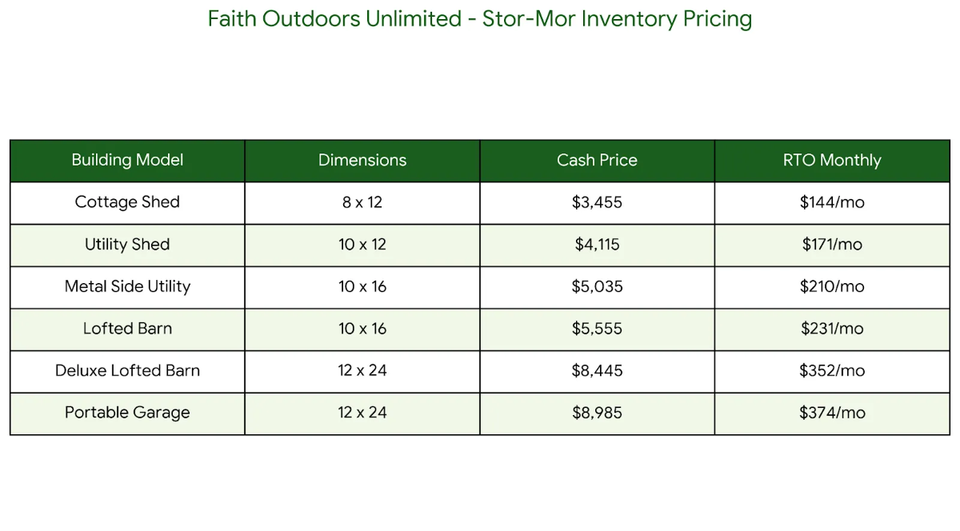Select the Dimensions column header
960x531 pixels.
coord(362,160)
